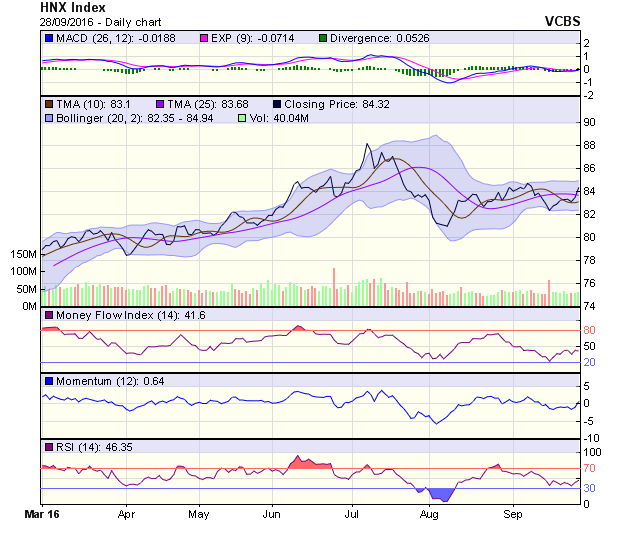Click the black Closing Price legend swatch

tap(276, 103)
